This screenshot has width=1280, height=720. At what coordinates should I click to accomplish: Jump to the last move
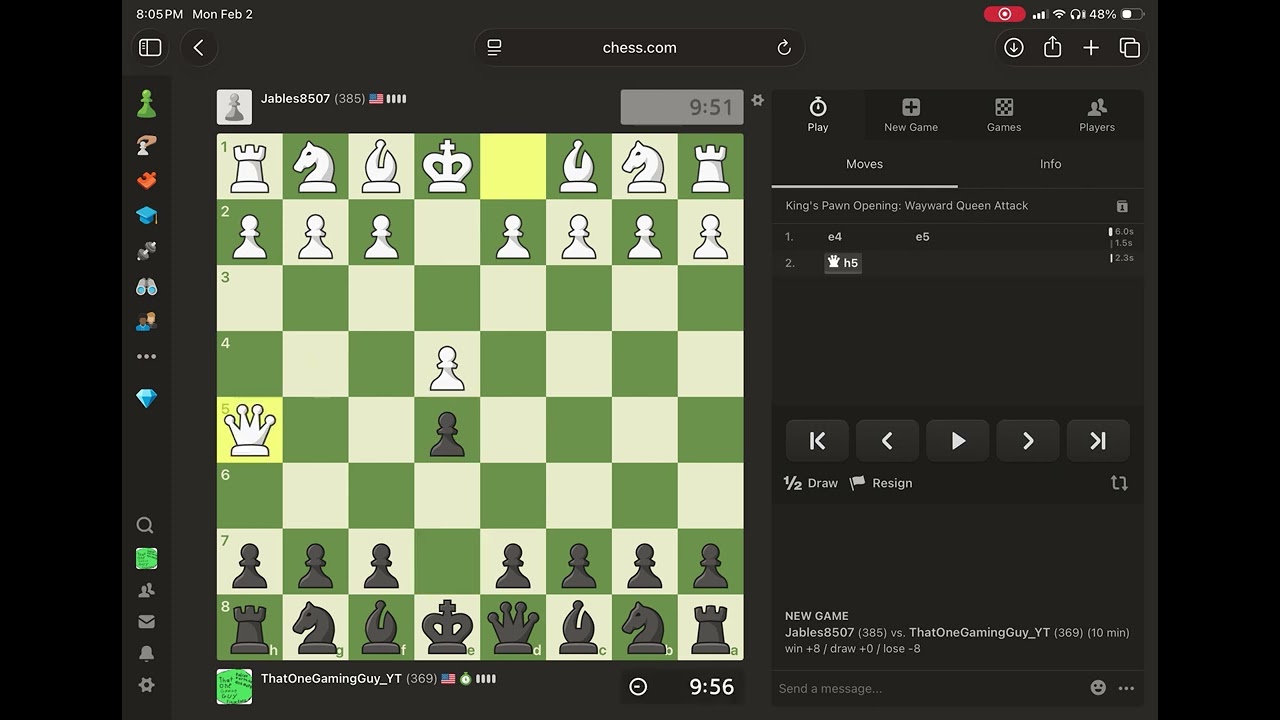(x=1098, y=441)
